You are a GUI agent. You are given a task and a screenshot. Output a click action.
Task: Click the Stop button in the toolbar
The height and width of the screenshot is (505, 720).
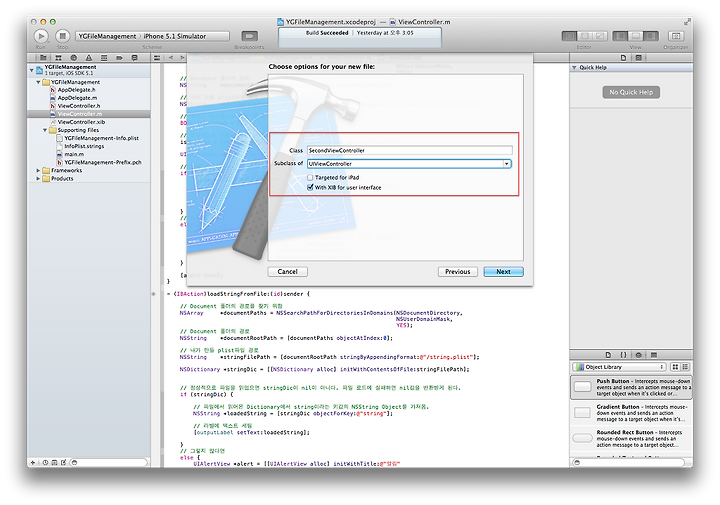(x=62, y=36)
